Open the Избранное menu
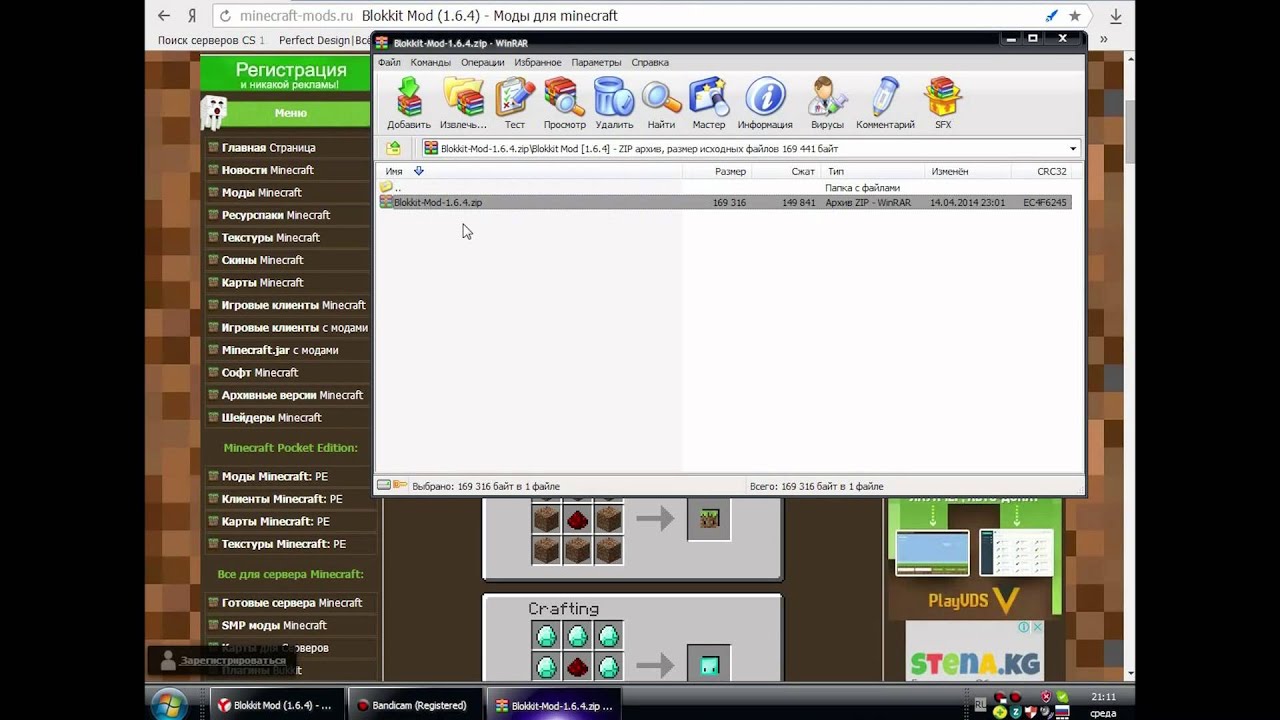 (538, 62)
